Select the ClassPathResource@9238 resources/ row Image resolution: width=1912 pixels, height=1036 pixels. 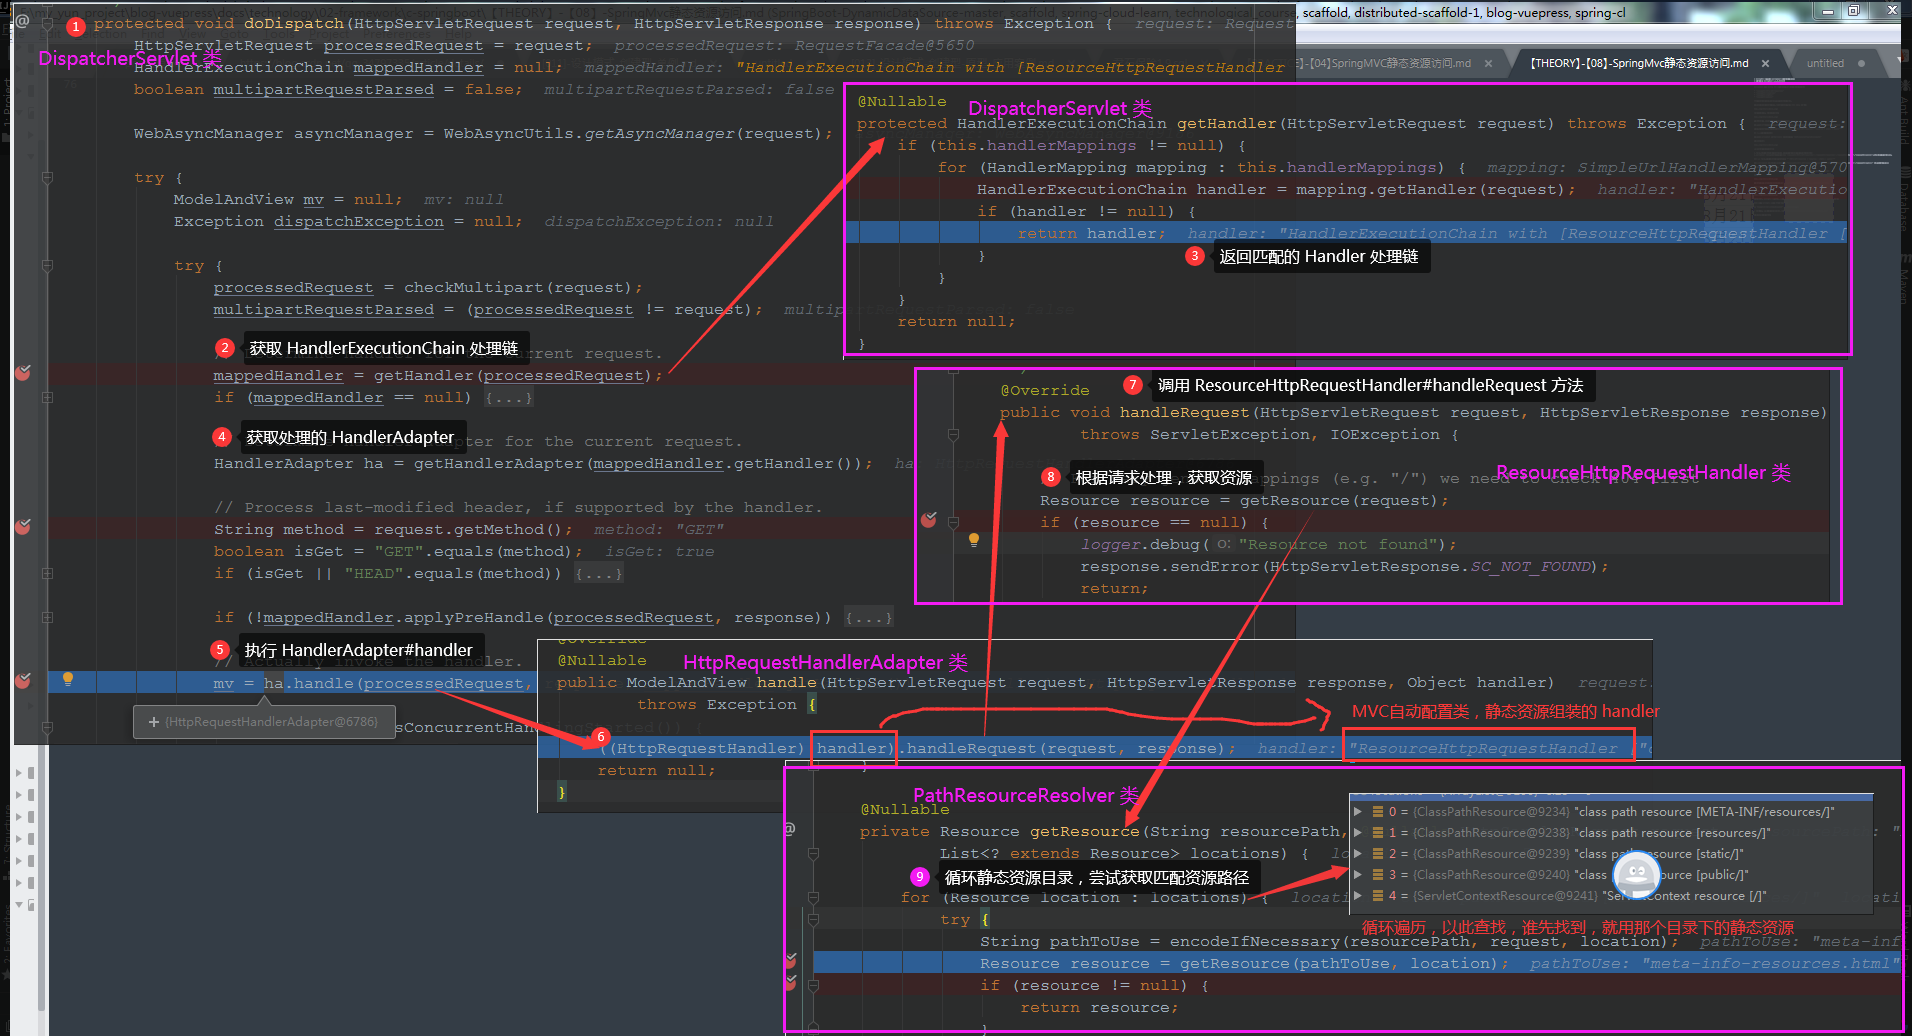(x=1611, y=833)
